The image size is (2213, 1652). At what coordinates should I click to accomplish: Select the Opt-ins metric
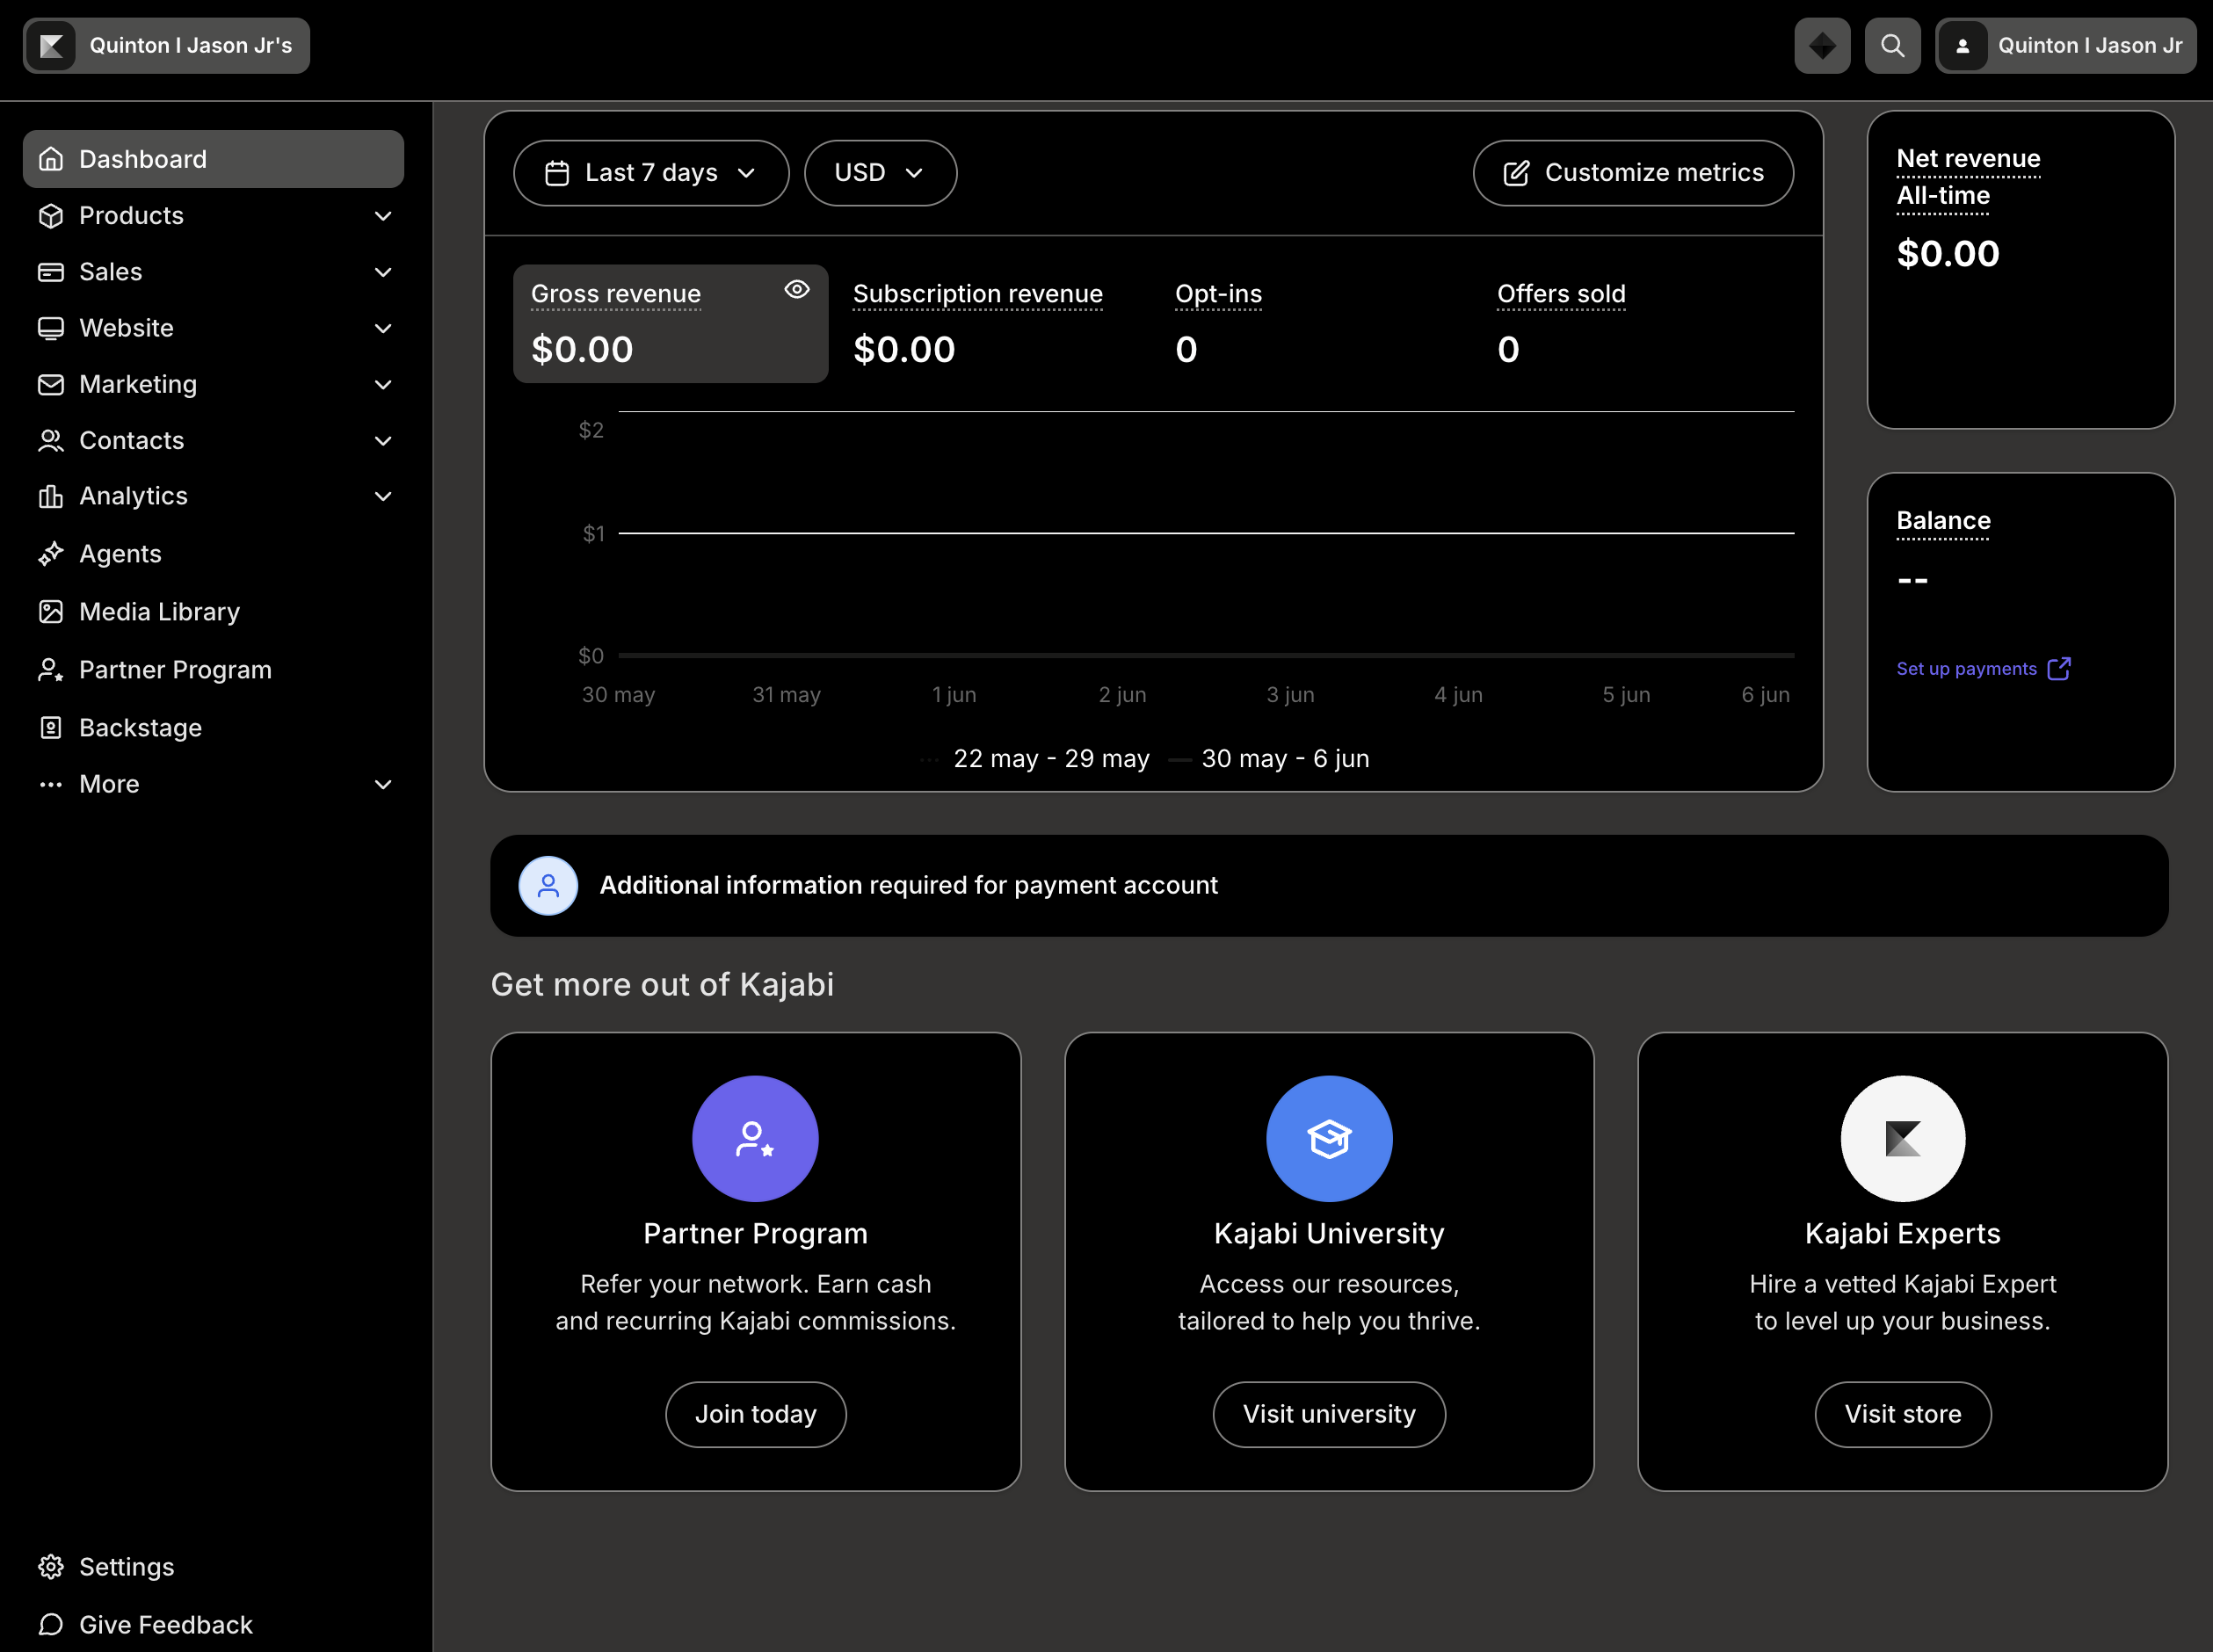(x=1314, y=323)
